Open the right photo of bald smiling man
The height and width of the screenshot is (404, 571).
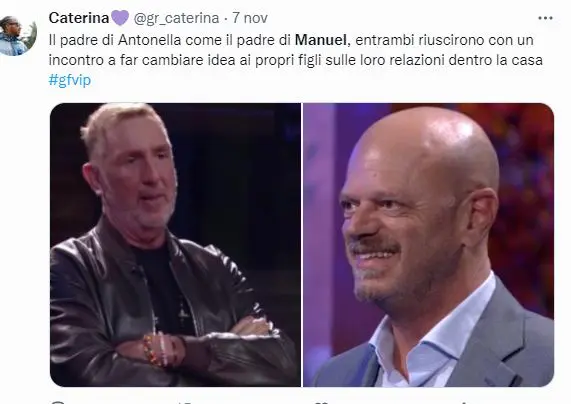click(429, 245)
